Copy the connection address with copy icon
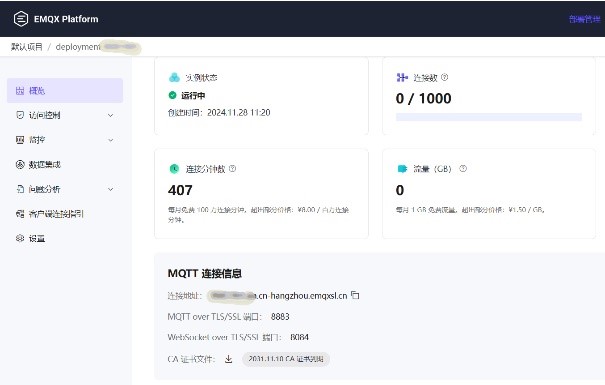Screen dimensions: 605x385 click(x=355, y=296)
